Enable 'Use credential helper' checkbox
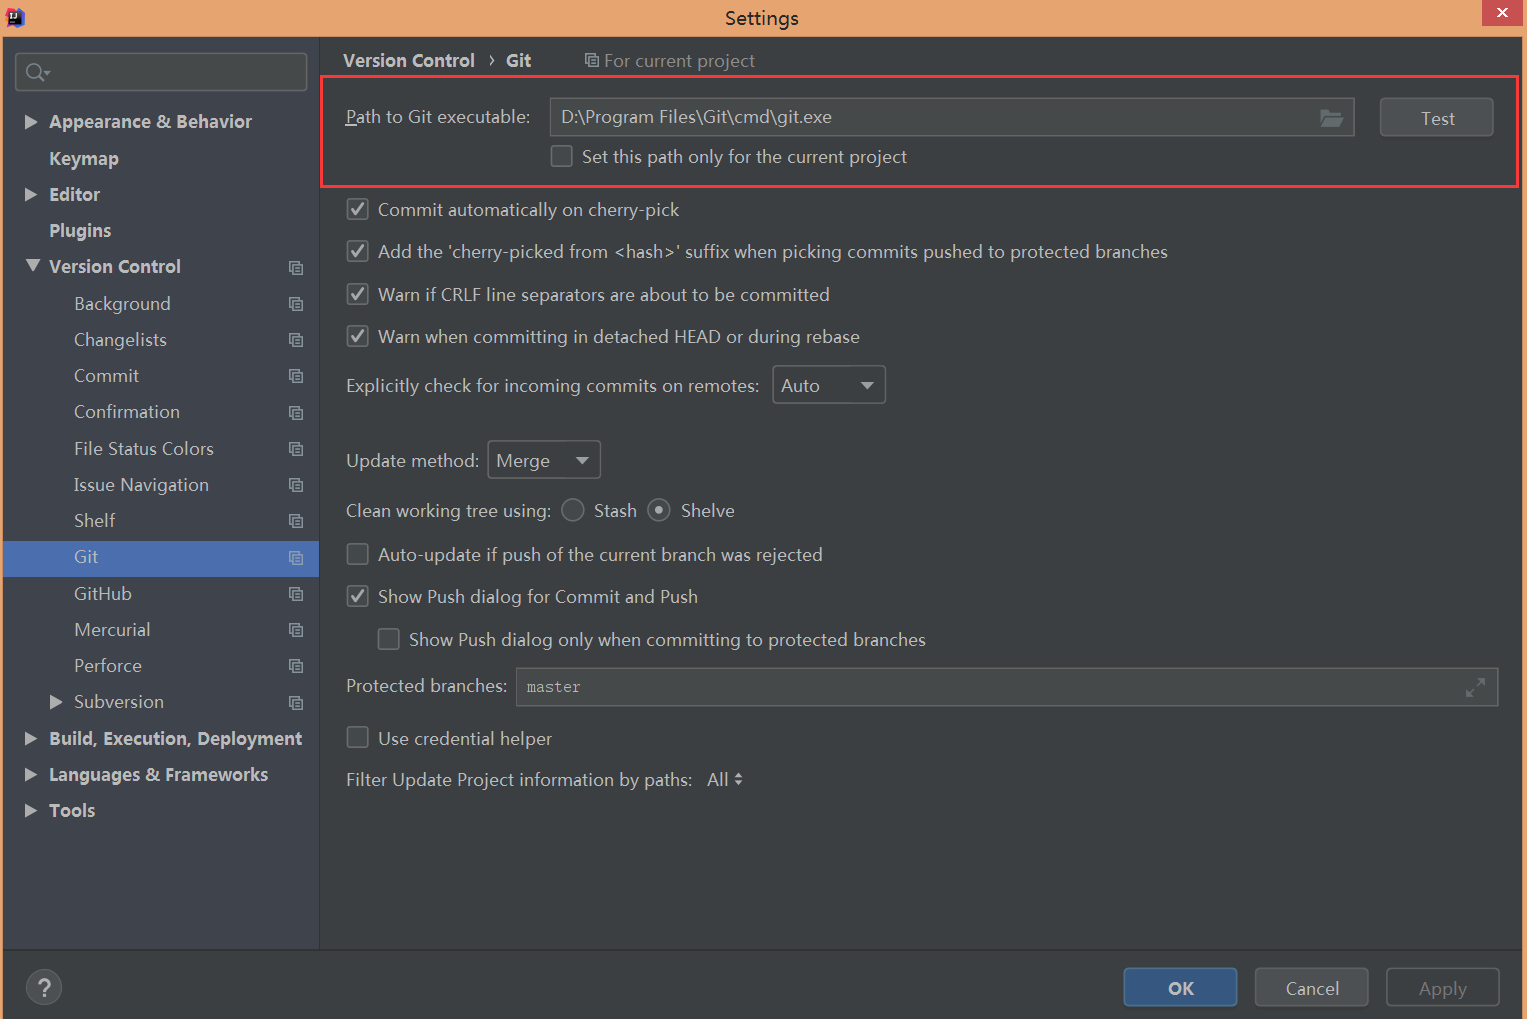1527x1019 pixels. 357,738
